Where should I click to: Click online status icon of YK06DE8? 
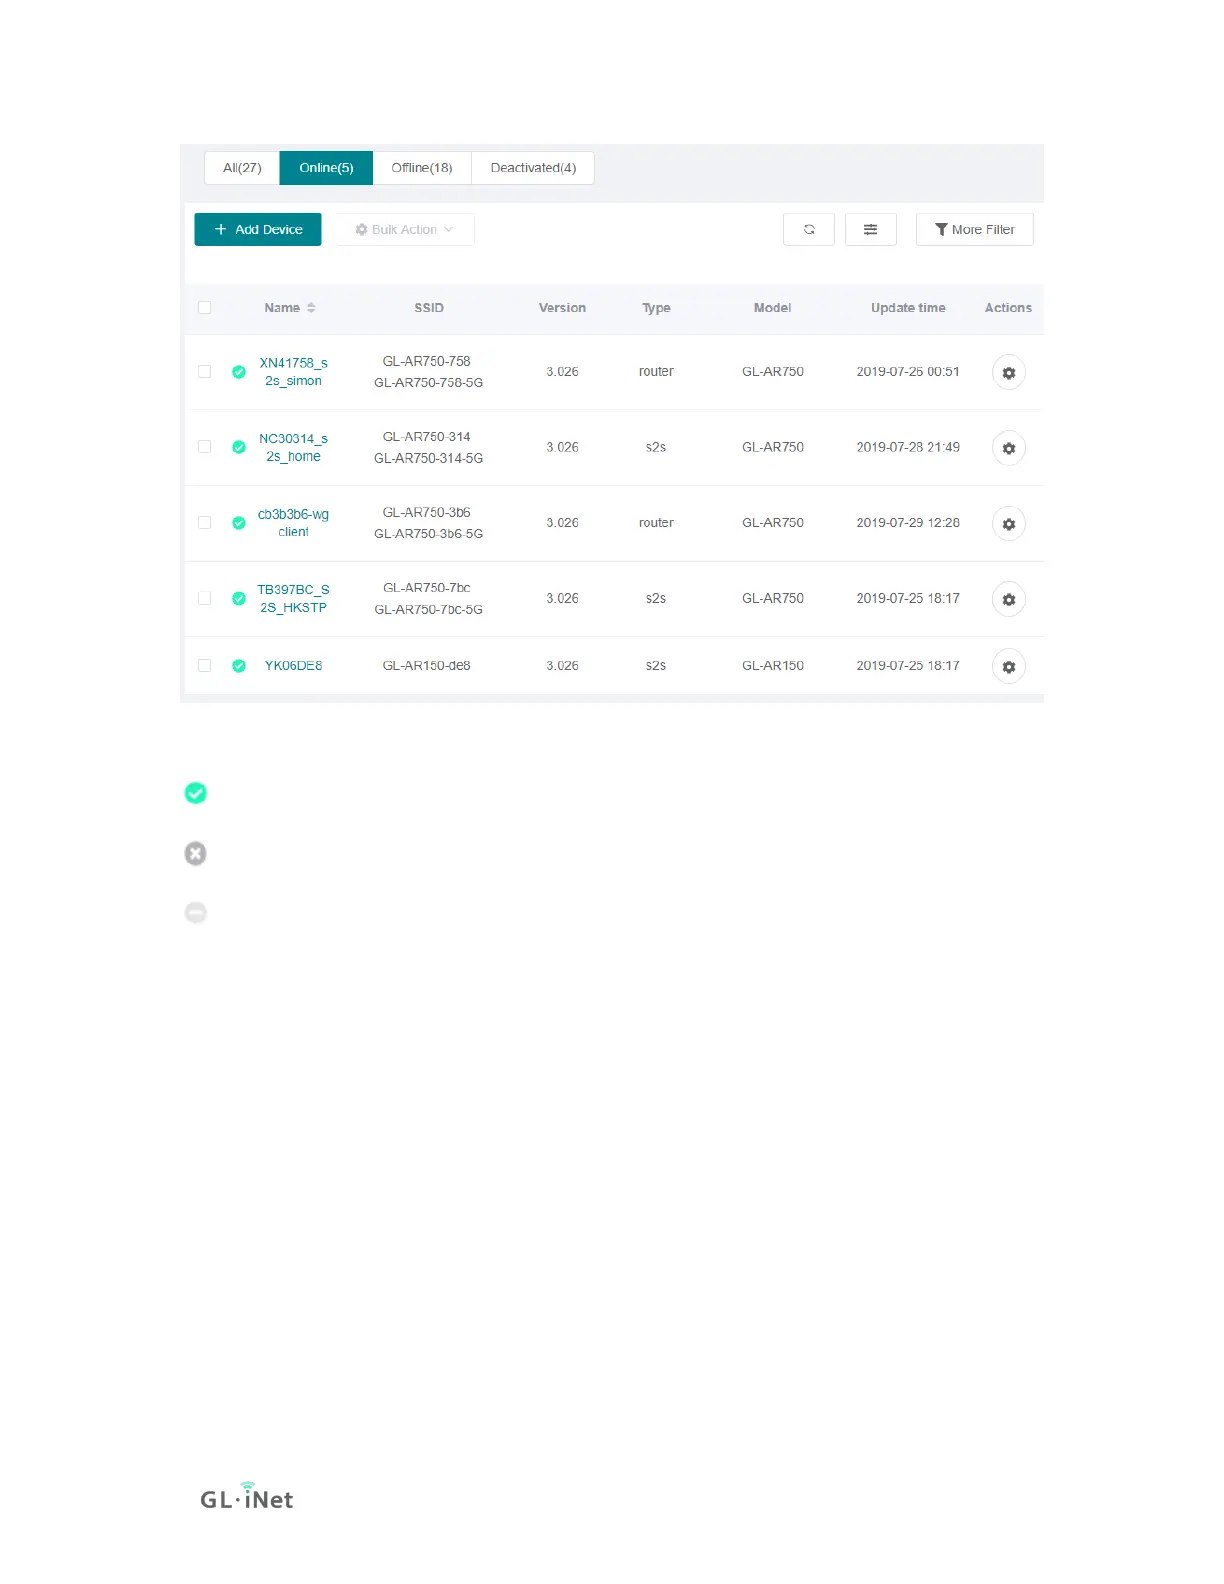pyautogui.click(x=239, y=666)
